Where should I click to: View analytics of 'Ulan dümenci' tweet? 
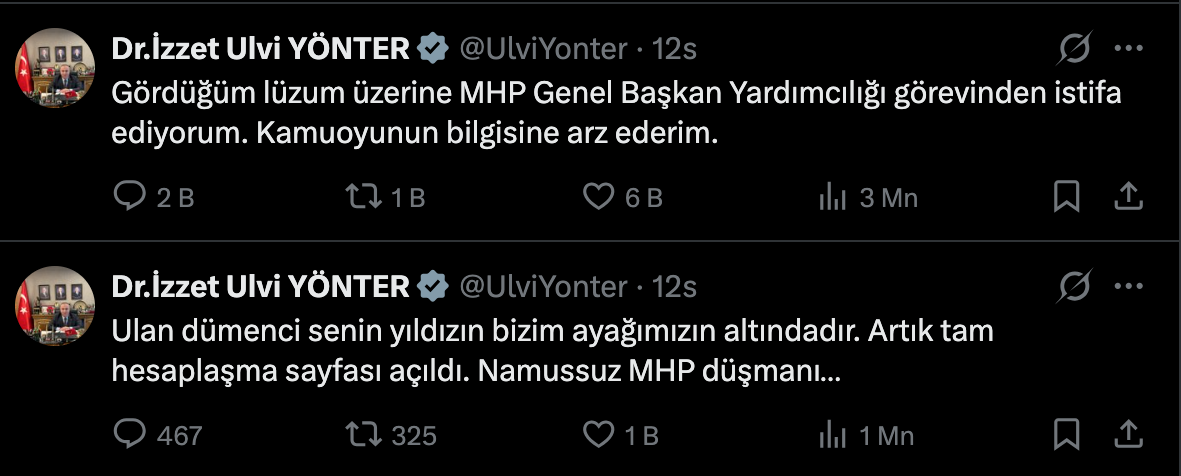point(832,435)
